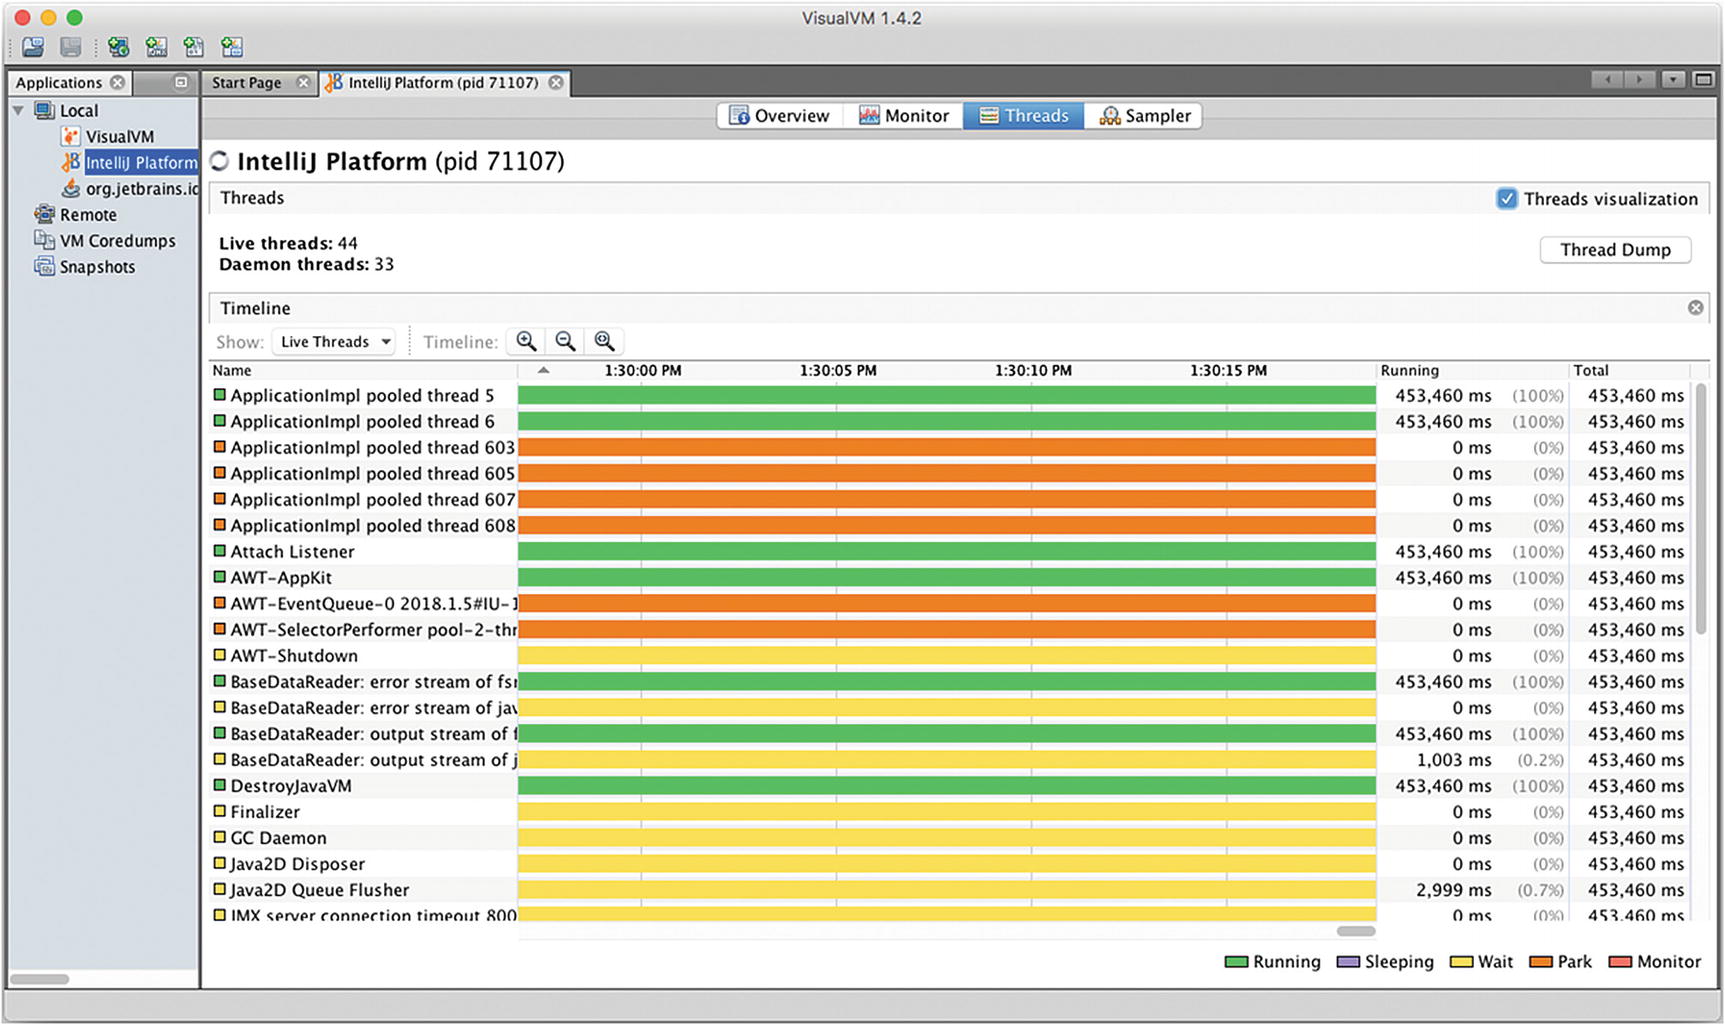Select Snapshots tree item
Viewport: 1725px width, 1025px height.
click(97, 266)
